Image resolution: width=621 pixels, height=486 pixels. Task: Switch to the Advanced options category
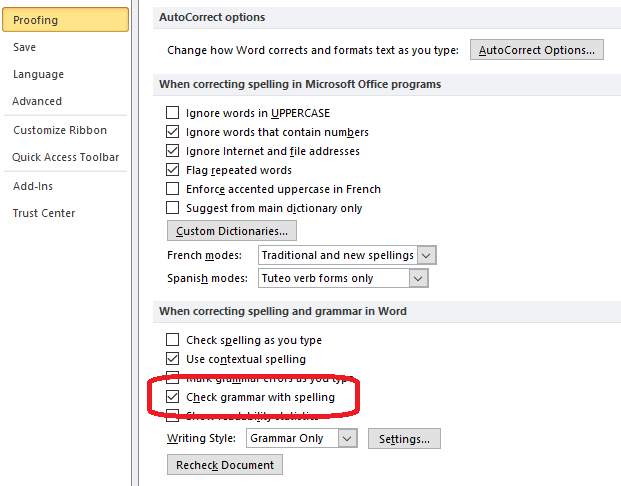click(x=37, y=101)
